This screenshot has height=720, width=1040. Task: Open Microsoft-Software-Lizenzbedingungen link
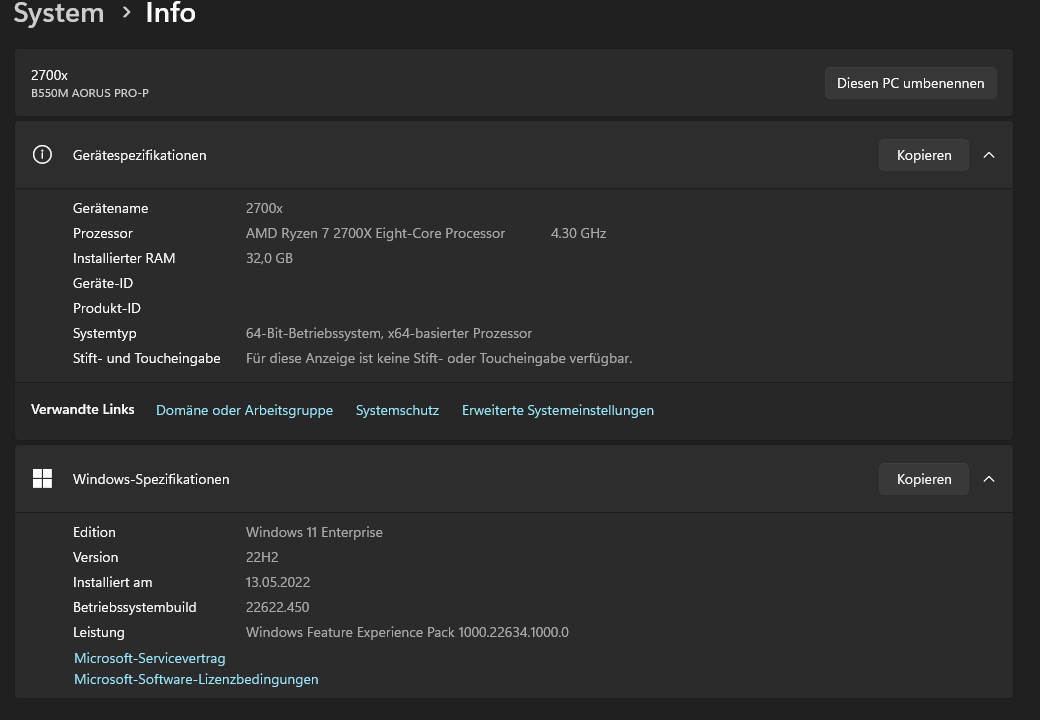(x=196, y=680)
